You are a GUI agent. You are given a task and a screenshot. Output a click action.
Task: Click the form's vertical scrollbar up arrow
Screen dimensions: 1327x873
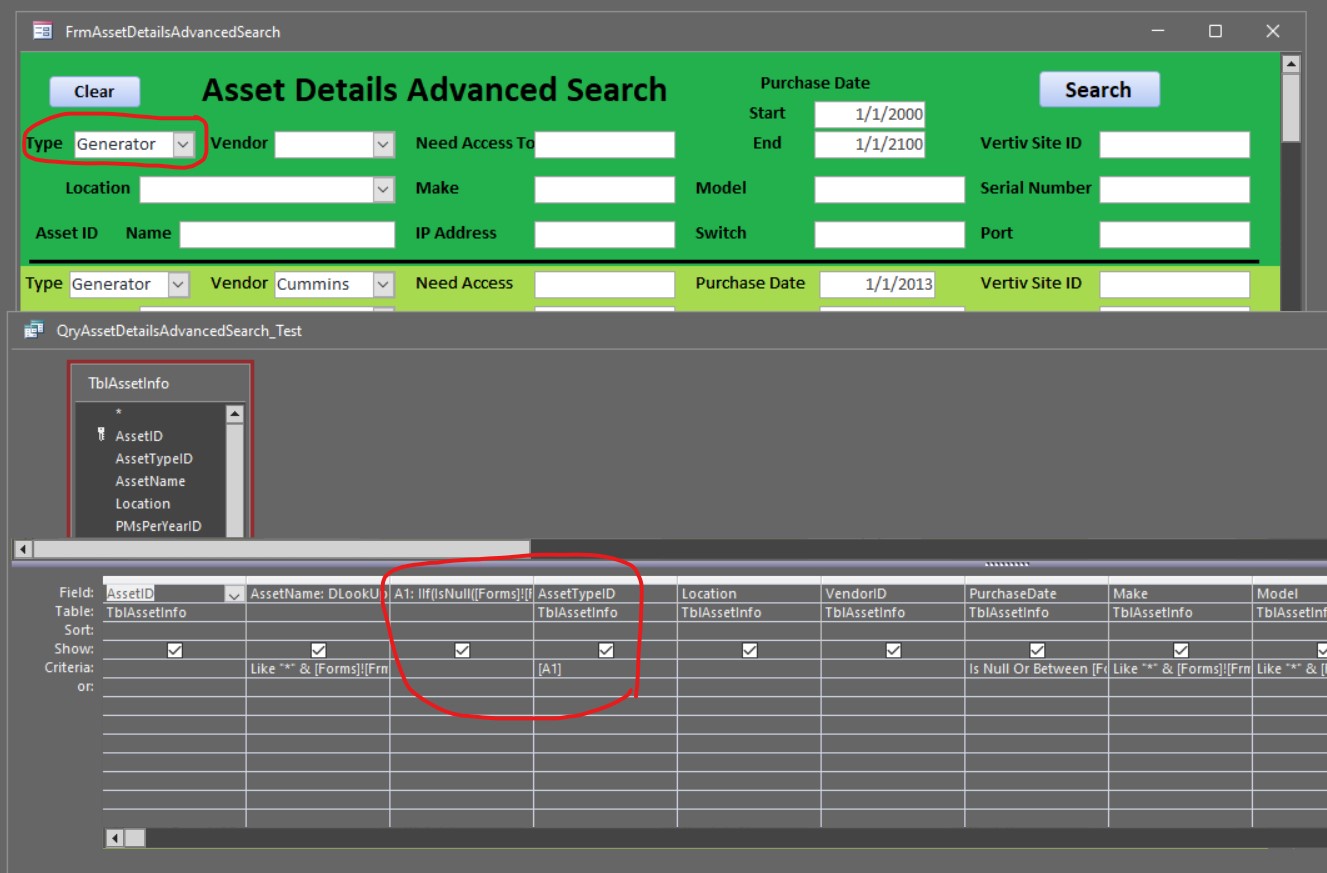click(1291, 64)
